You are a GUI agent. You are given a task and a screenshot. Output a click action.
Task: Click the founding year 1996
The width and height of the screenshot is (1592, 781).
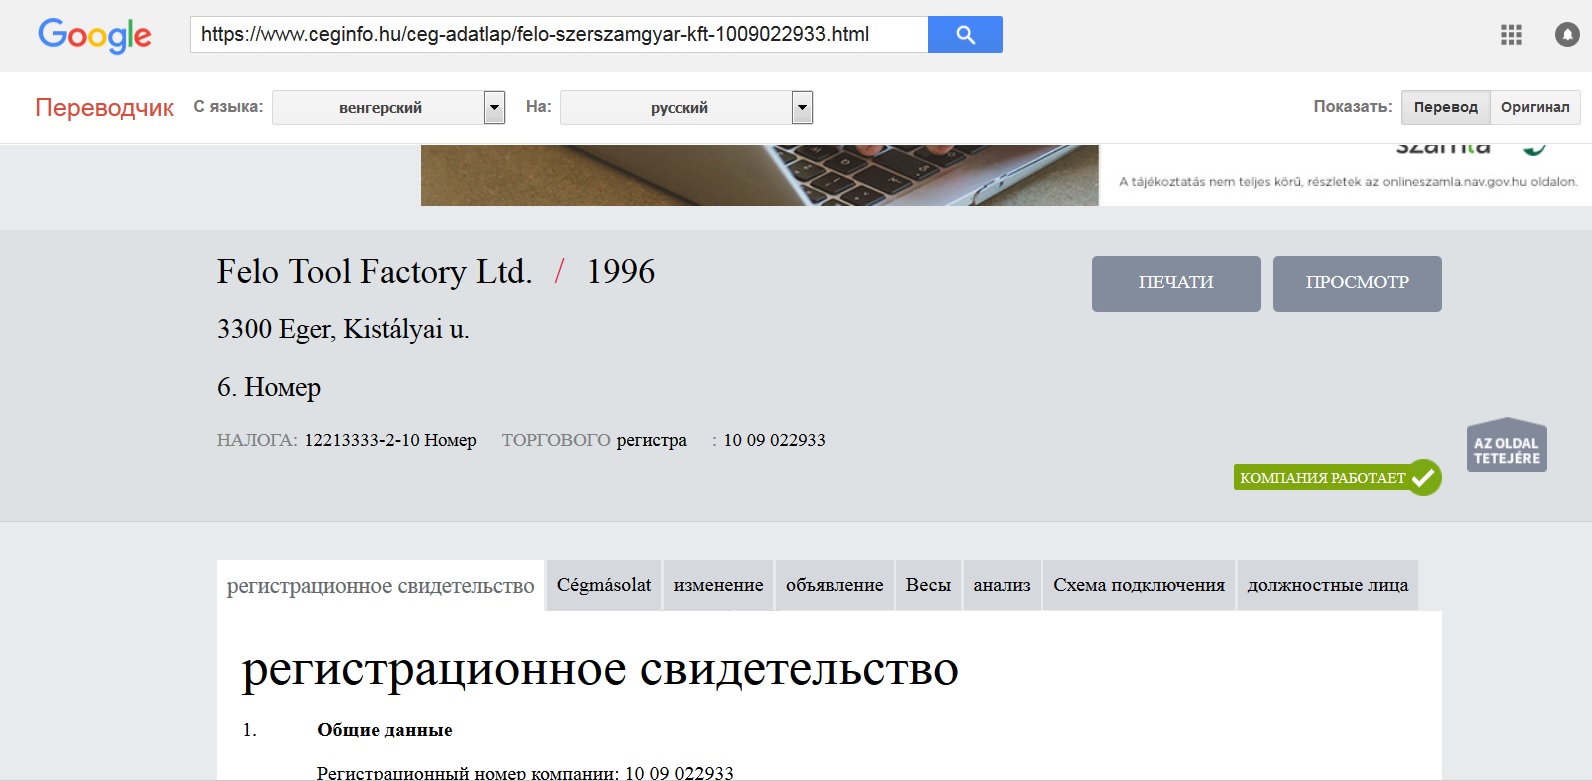621,272
